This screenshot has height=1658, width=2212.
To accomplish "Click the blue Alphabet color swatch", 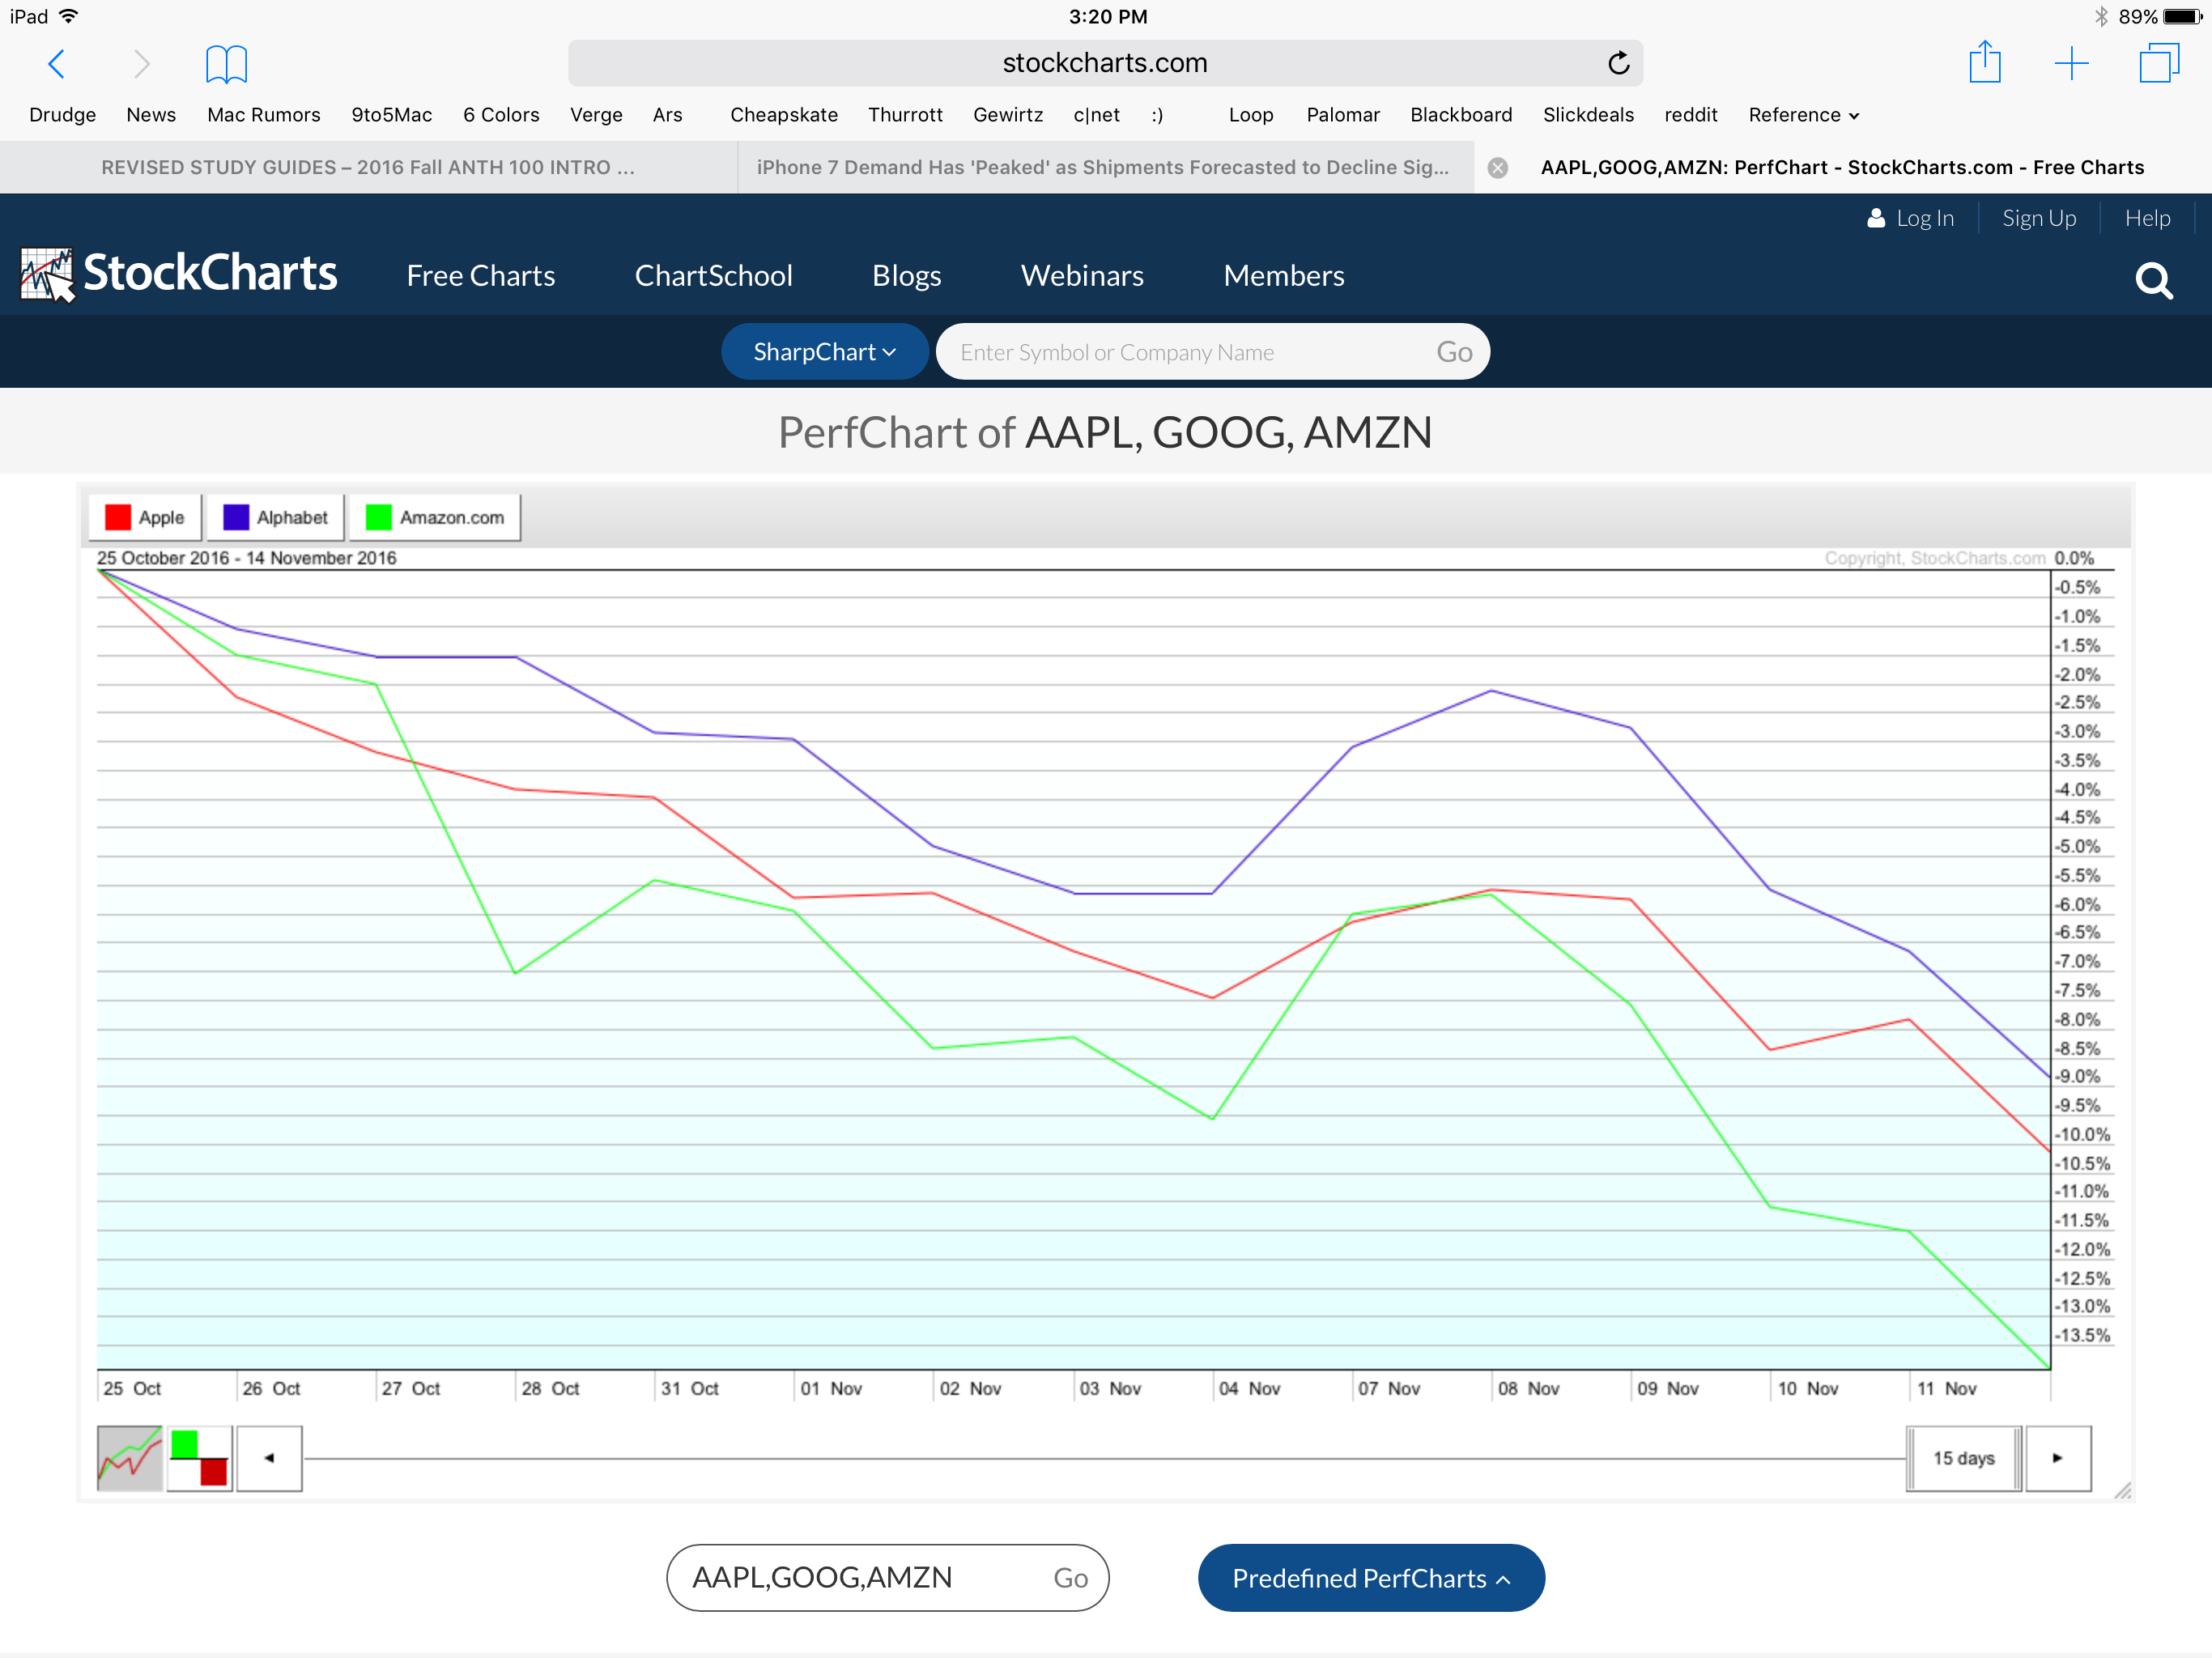I will pos(236,517).
